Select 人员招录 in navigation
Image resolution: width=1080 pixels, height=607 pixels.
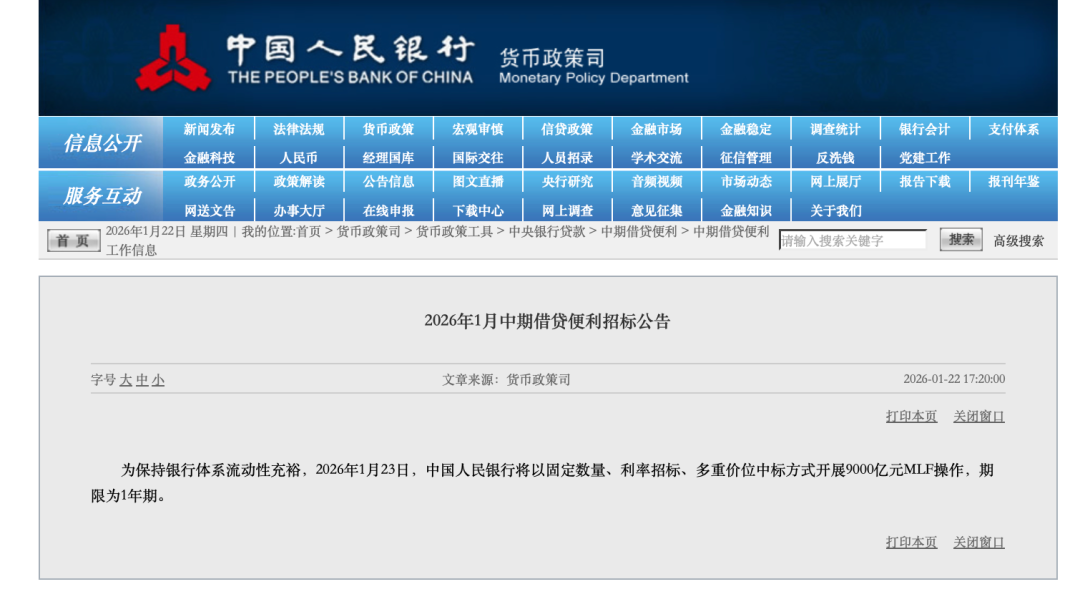[x=567, y=158]
